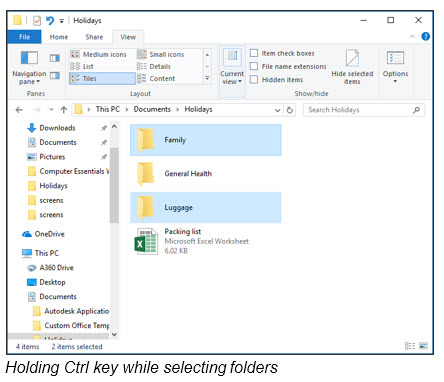Open the File tab
The image size is (444, 382).
(x=24, y=37)
